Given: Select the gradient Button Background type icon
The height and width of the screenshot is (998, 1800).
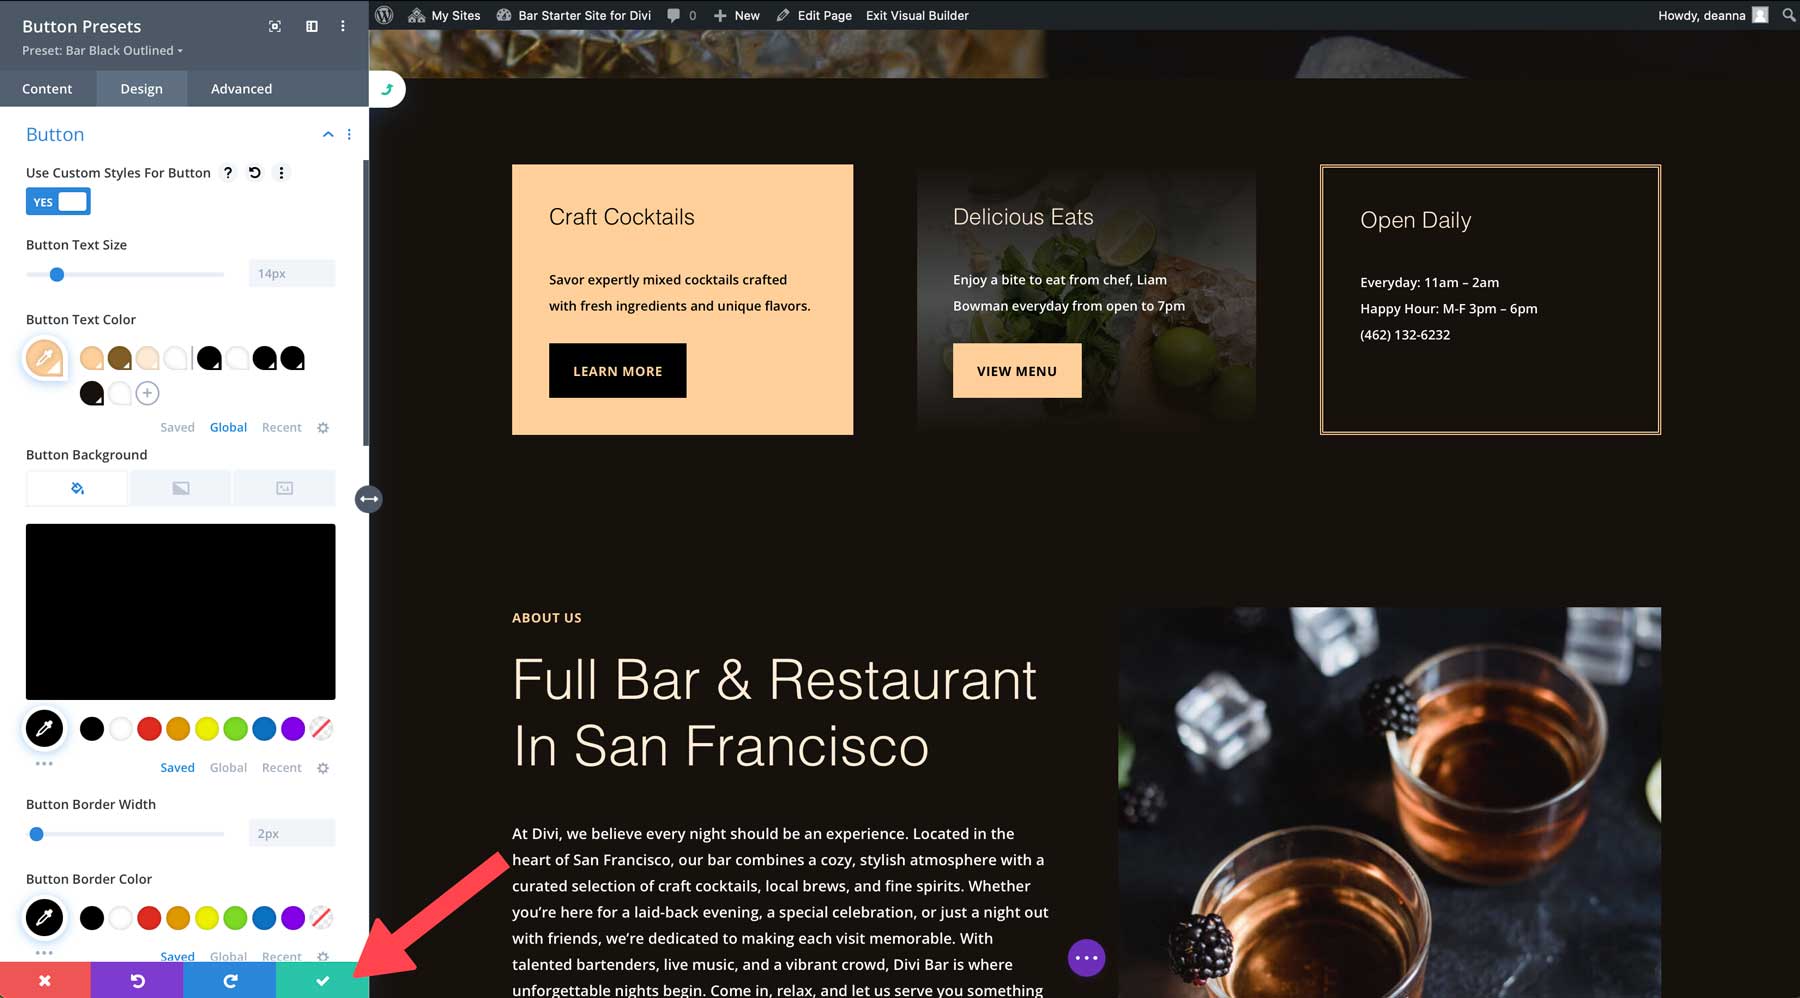Looking at the screenshot, I should 180,488.
